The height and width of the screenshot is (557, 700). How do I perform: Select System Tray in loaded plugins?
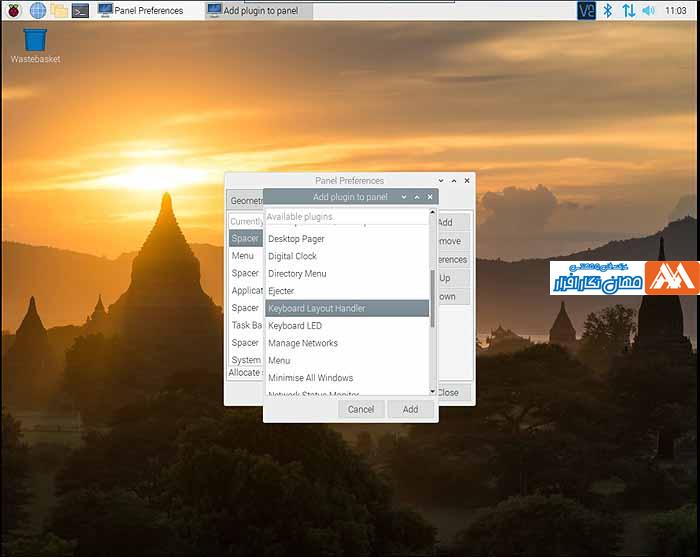246,360
